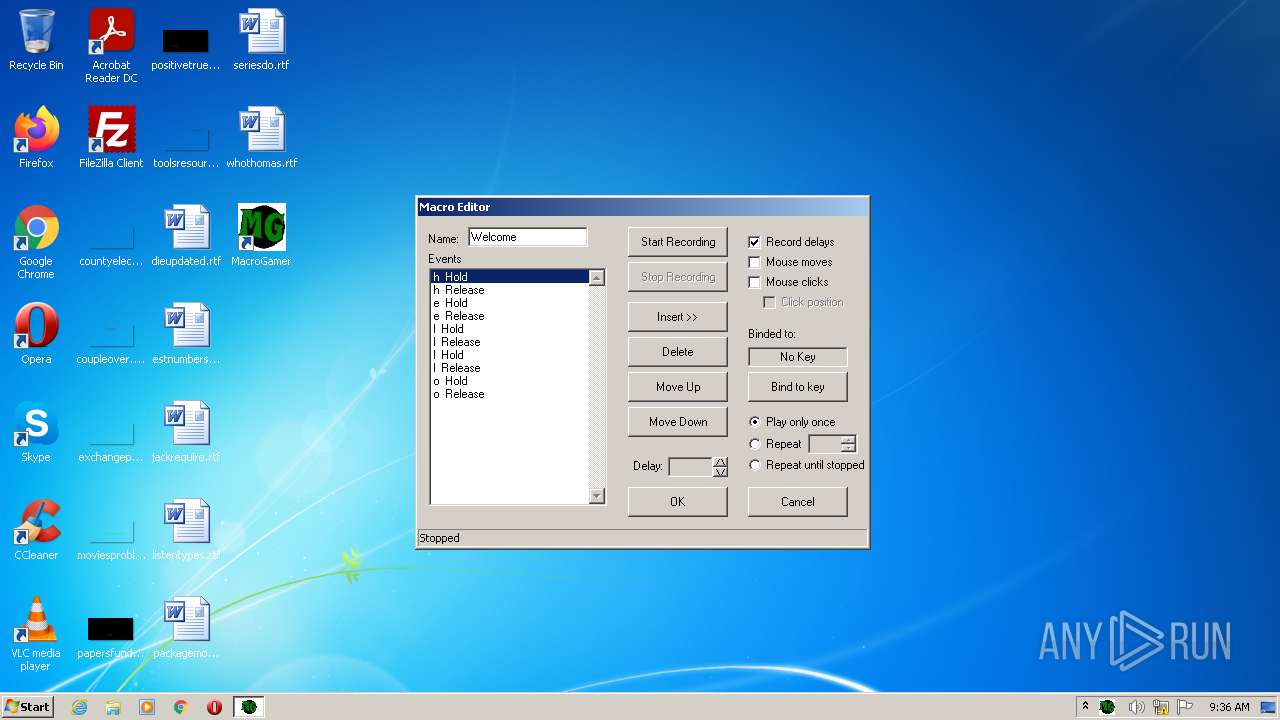This screenshot has height=720, width=1280.
Task: Select the 'o Release' event row
Action: point(509,394)
